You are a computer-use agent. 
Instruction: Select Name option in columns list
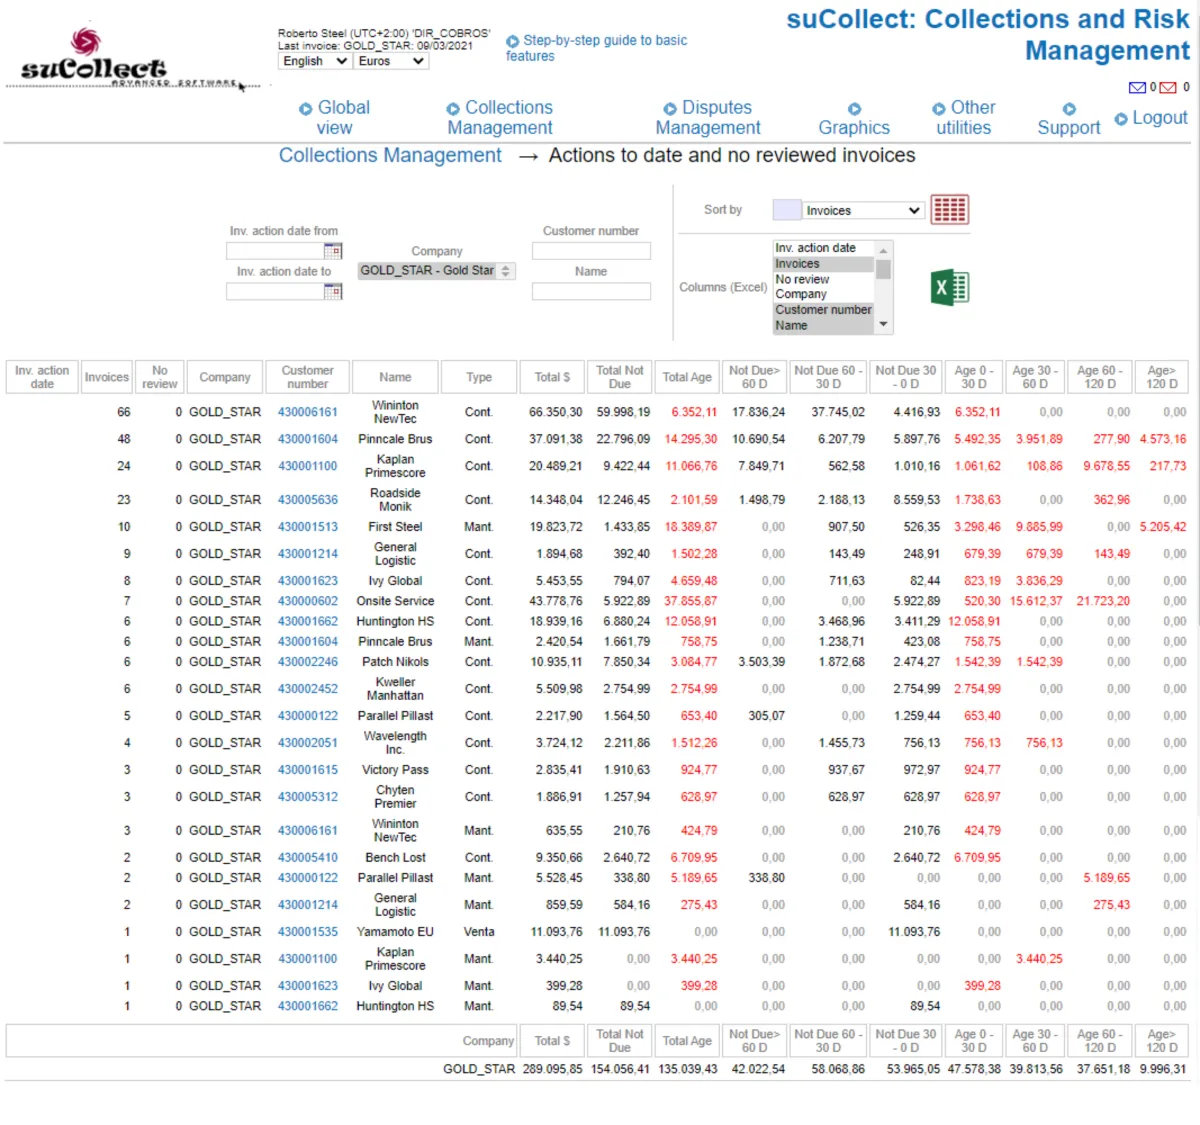click(x=824, y=325)
